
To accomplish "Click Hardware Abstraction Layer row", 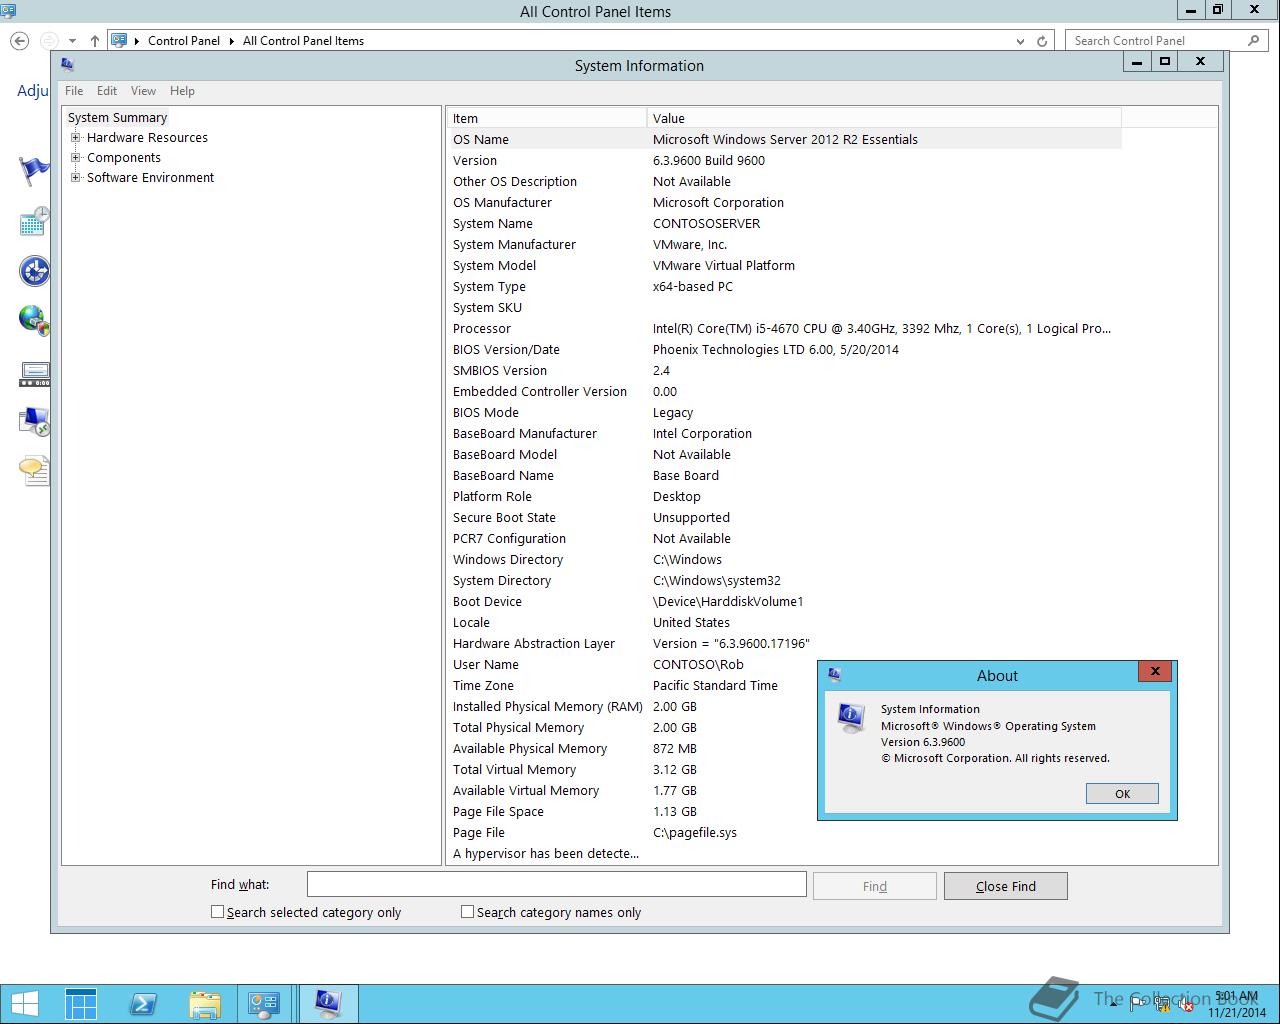I will tap(784, 644).
